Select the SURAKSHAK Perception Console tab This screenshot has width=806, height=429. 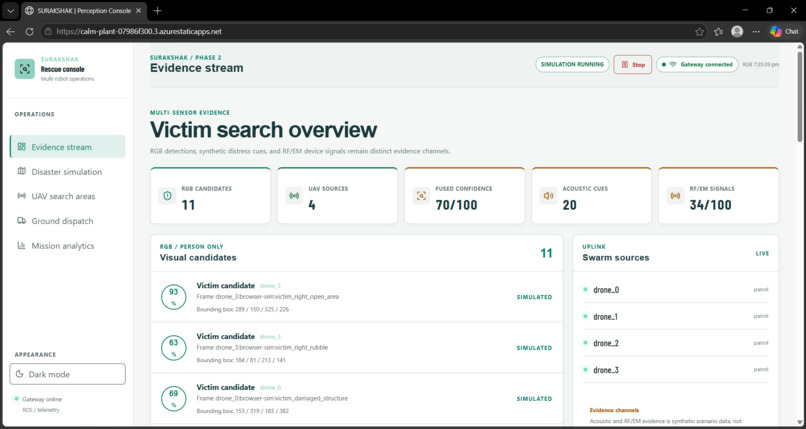[84, 11]
